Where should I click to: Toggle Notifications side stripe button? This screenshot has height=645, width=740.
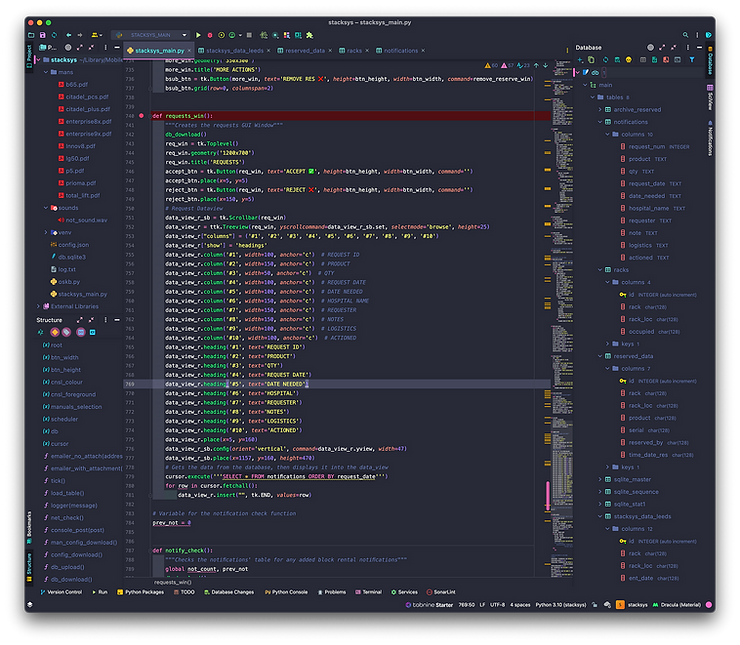point(709,138)
